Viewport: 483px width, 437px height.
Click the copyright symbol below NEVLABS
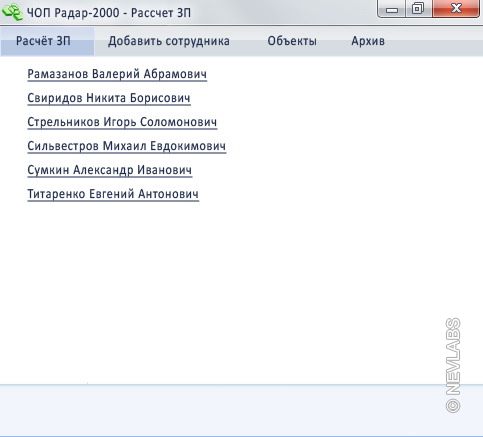tap(453, 406)
